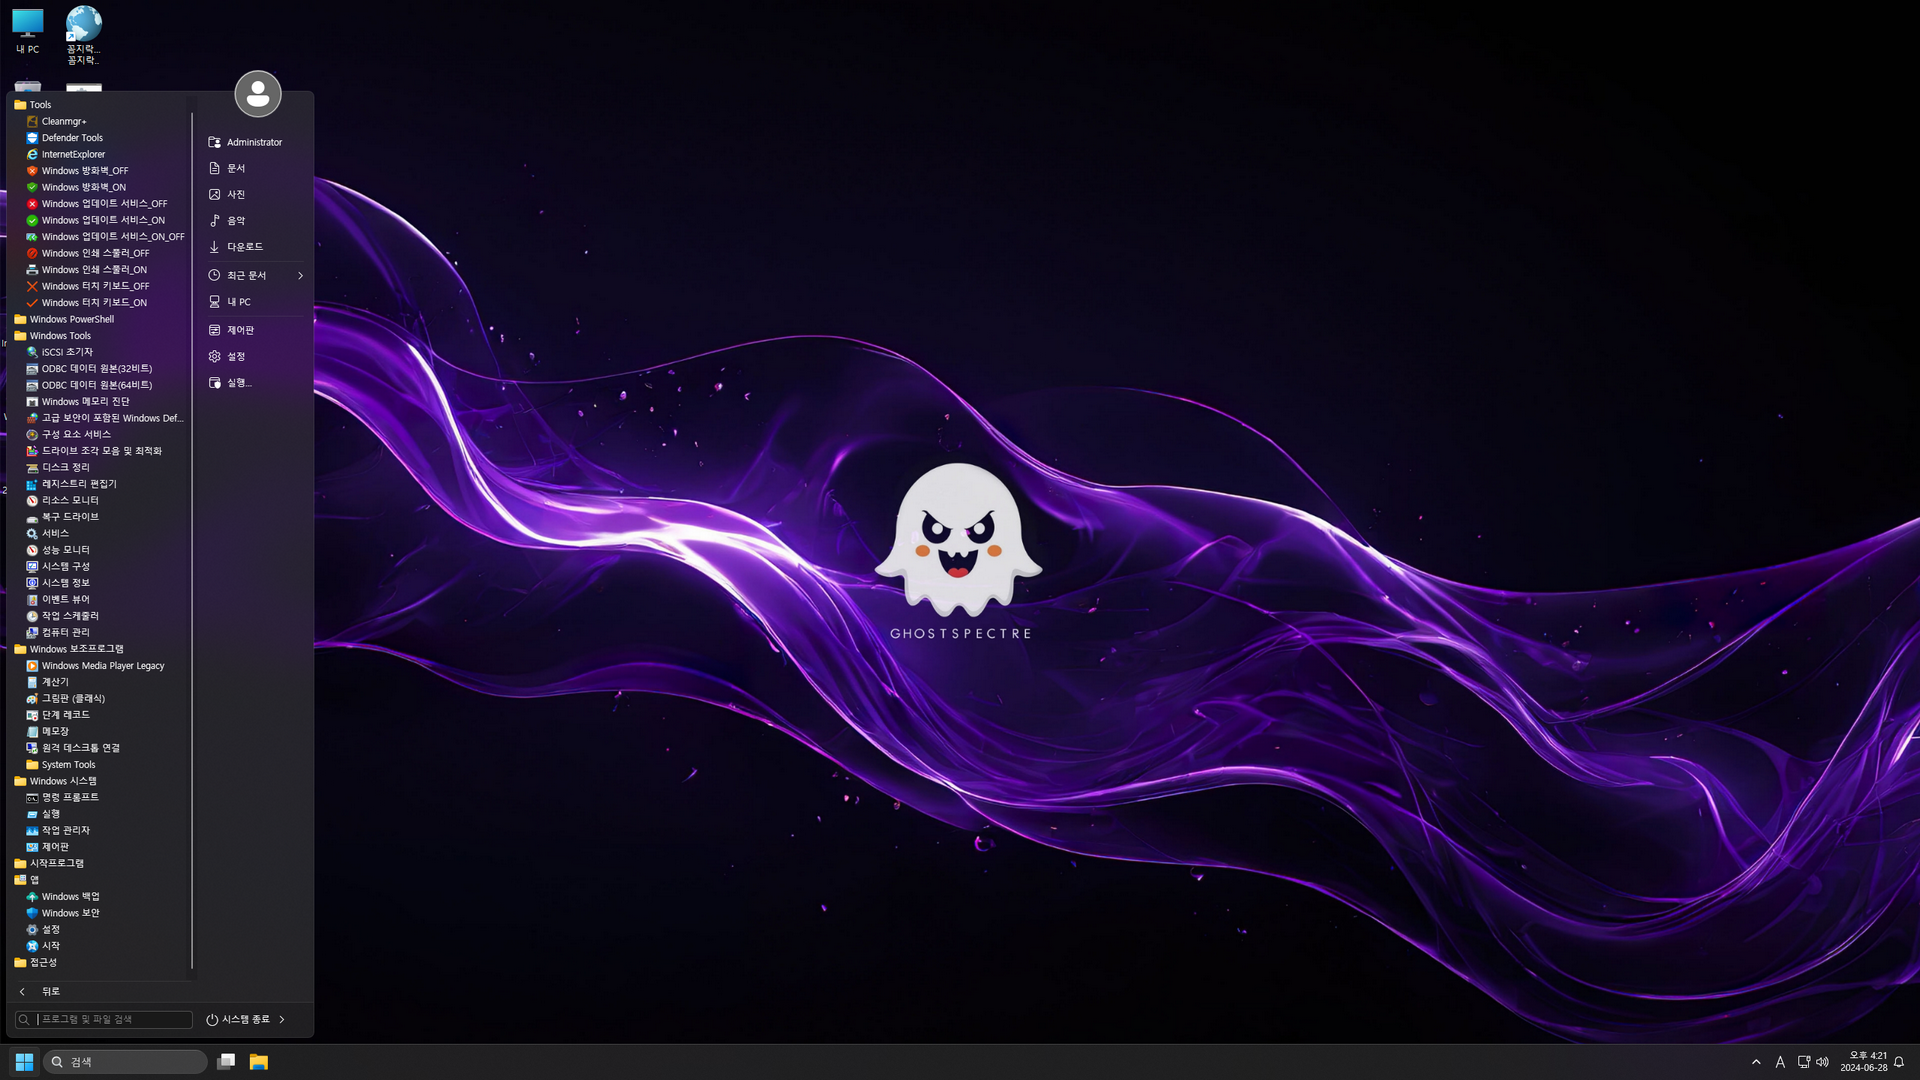Screen dimensions: 1920x1080
Task: Turn Windows firewall off (방화벽_OFF)
Action: tap(84, 171)
